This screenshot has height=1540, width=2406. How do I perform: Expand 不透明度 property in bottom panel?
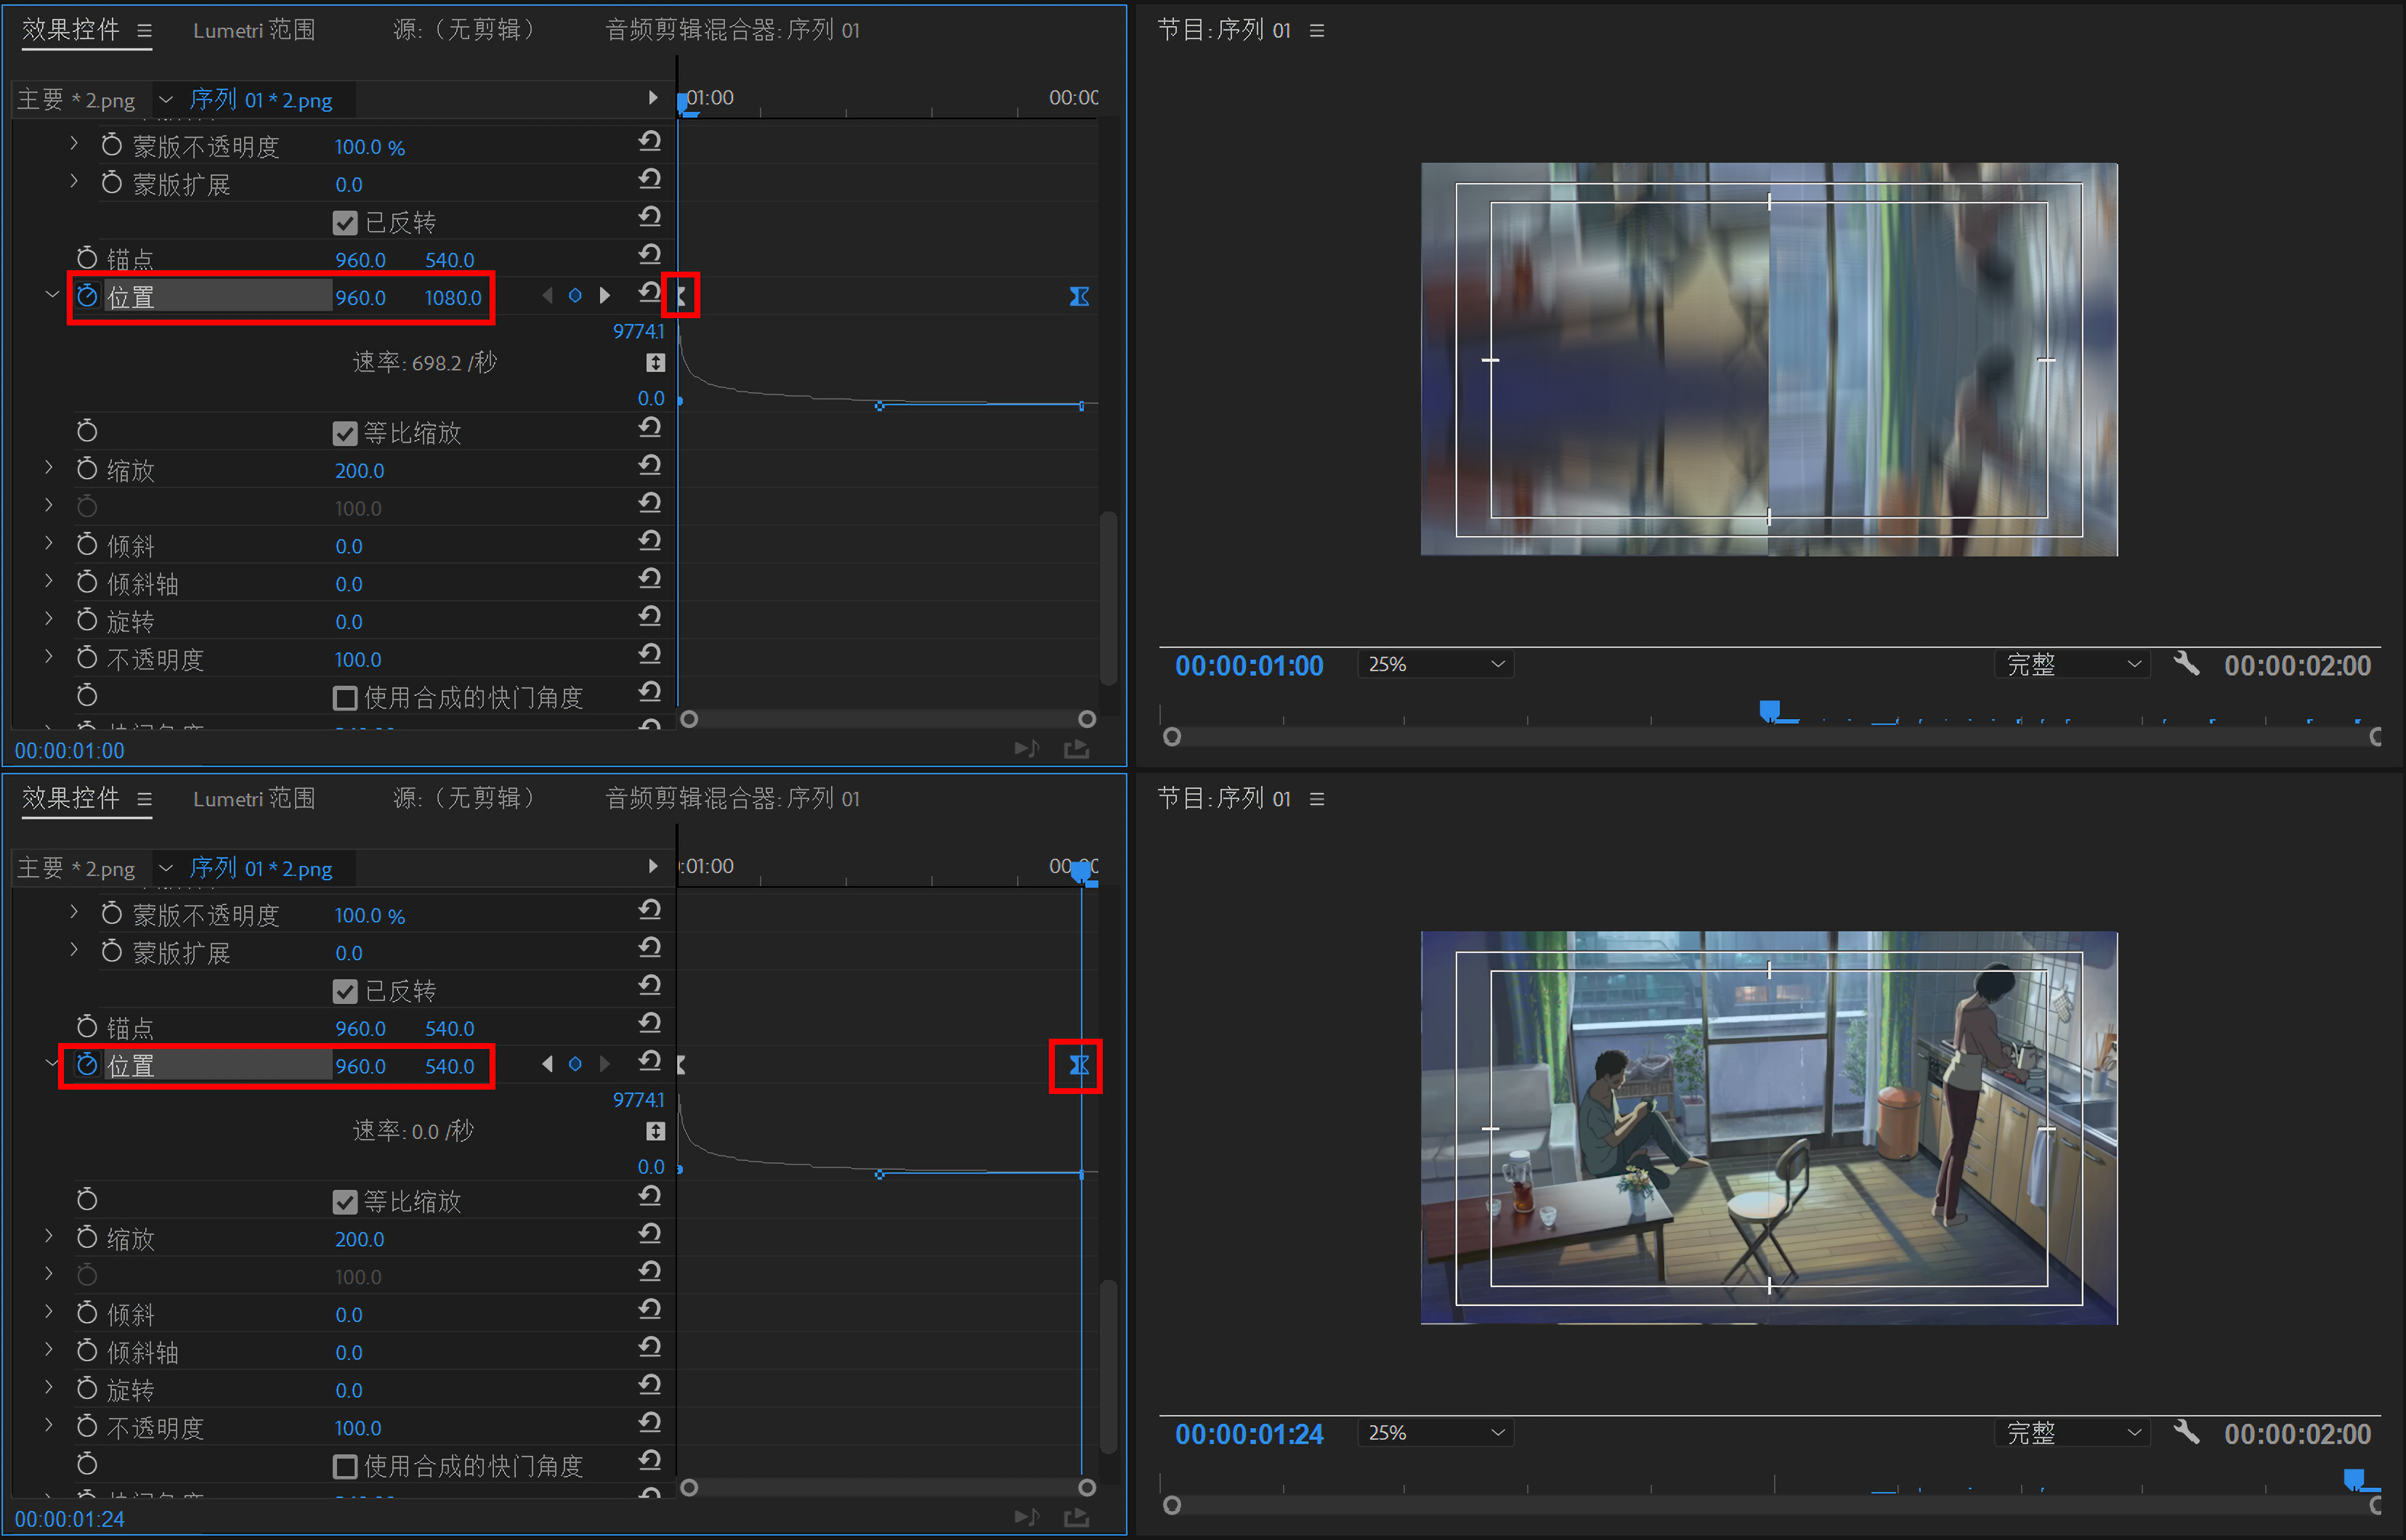click(49, 1424)
